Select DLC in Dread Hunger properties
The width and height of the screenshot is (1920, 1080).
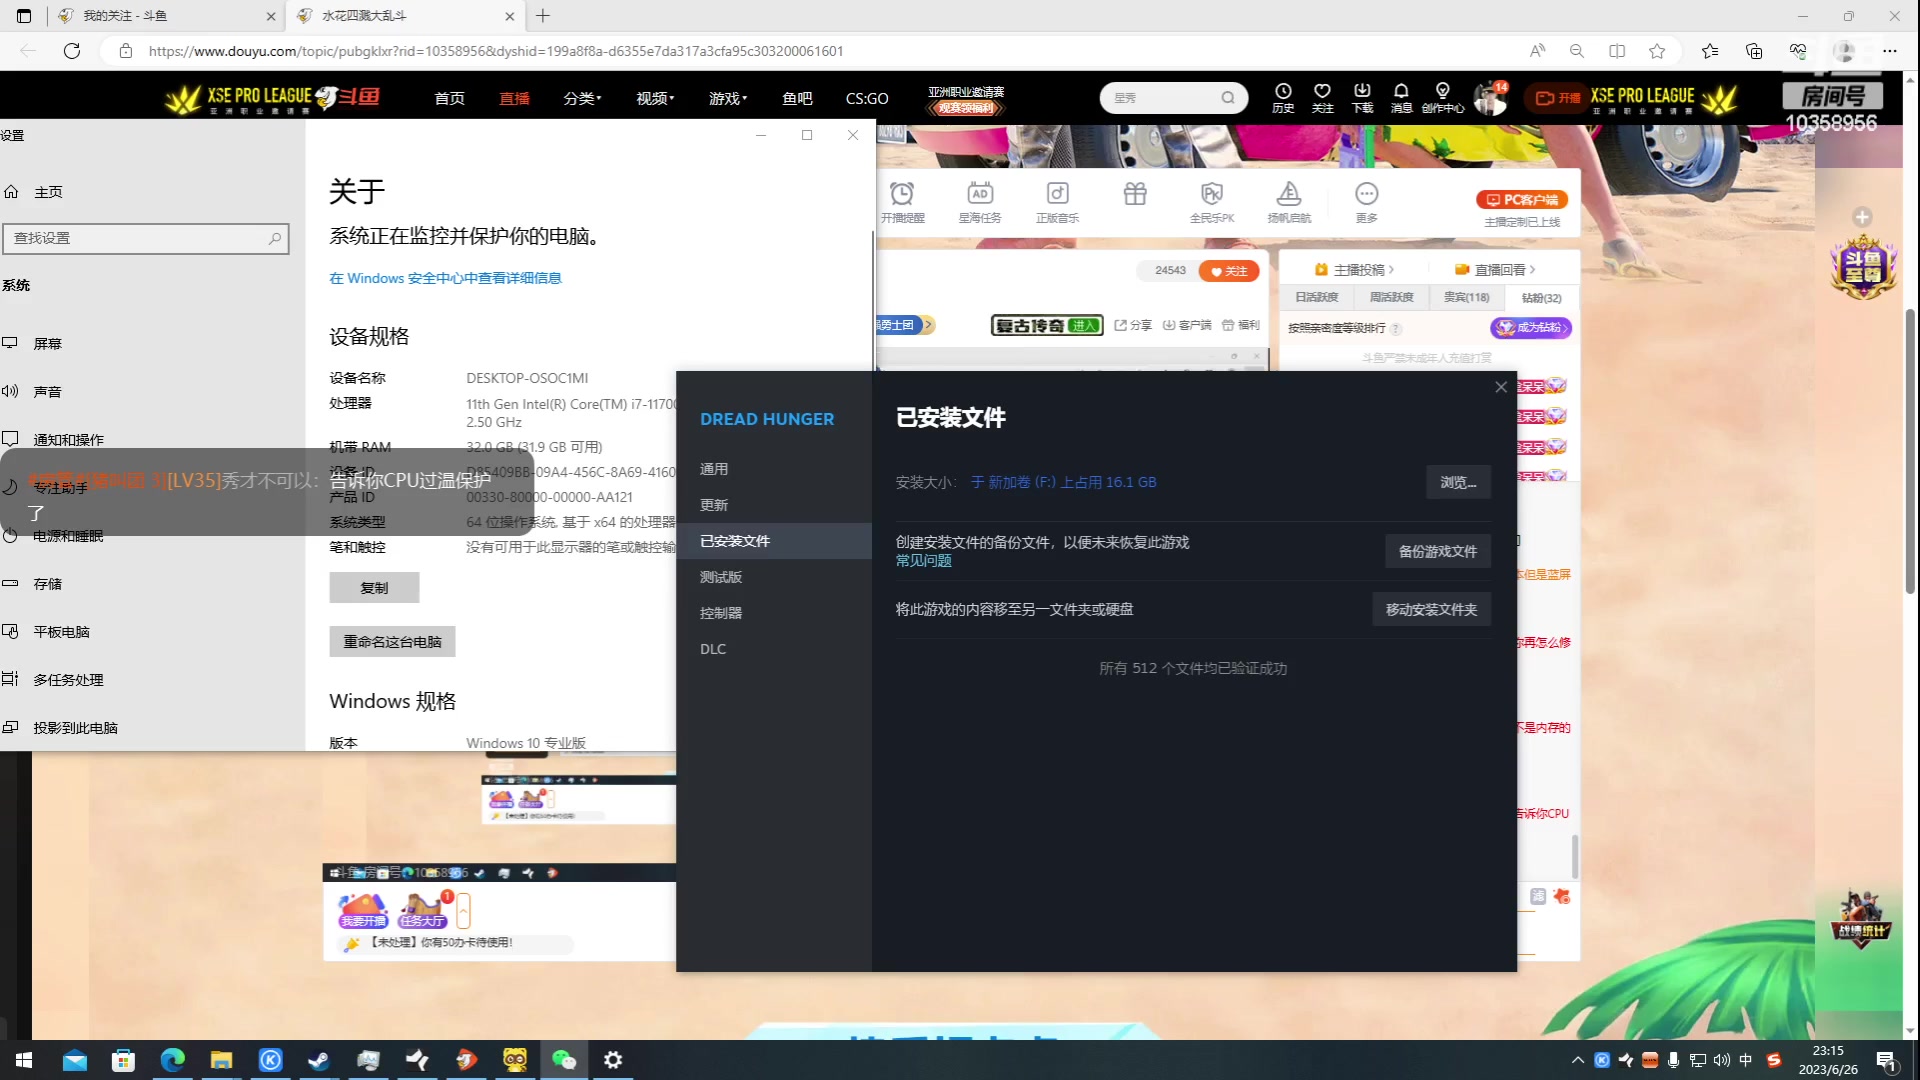(x=774, y=649)
